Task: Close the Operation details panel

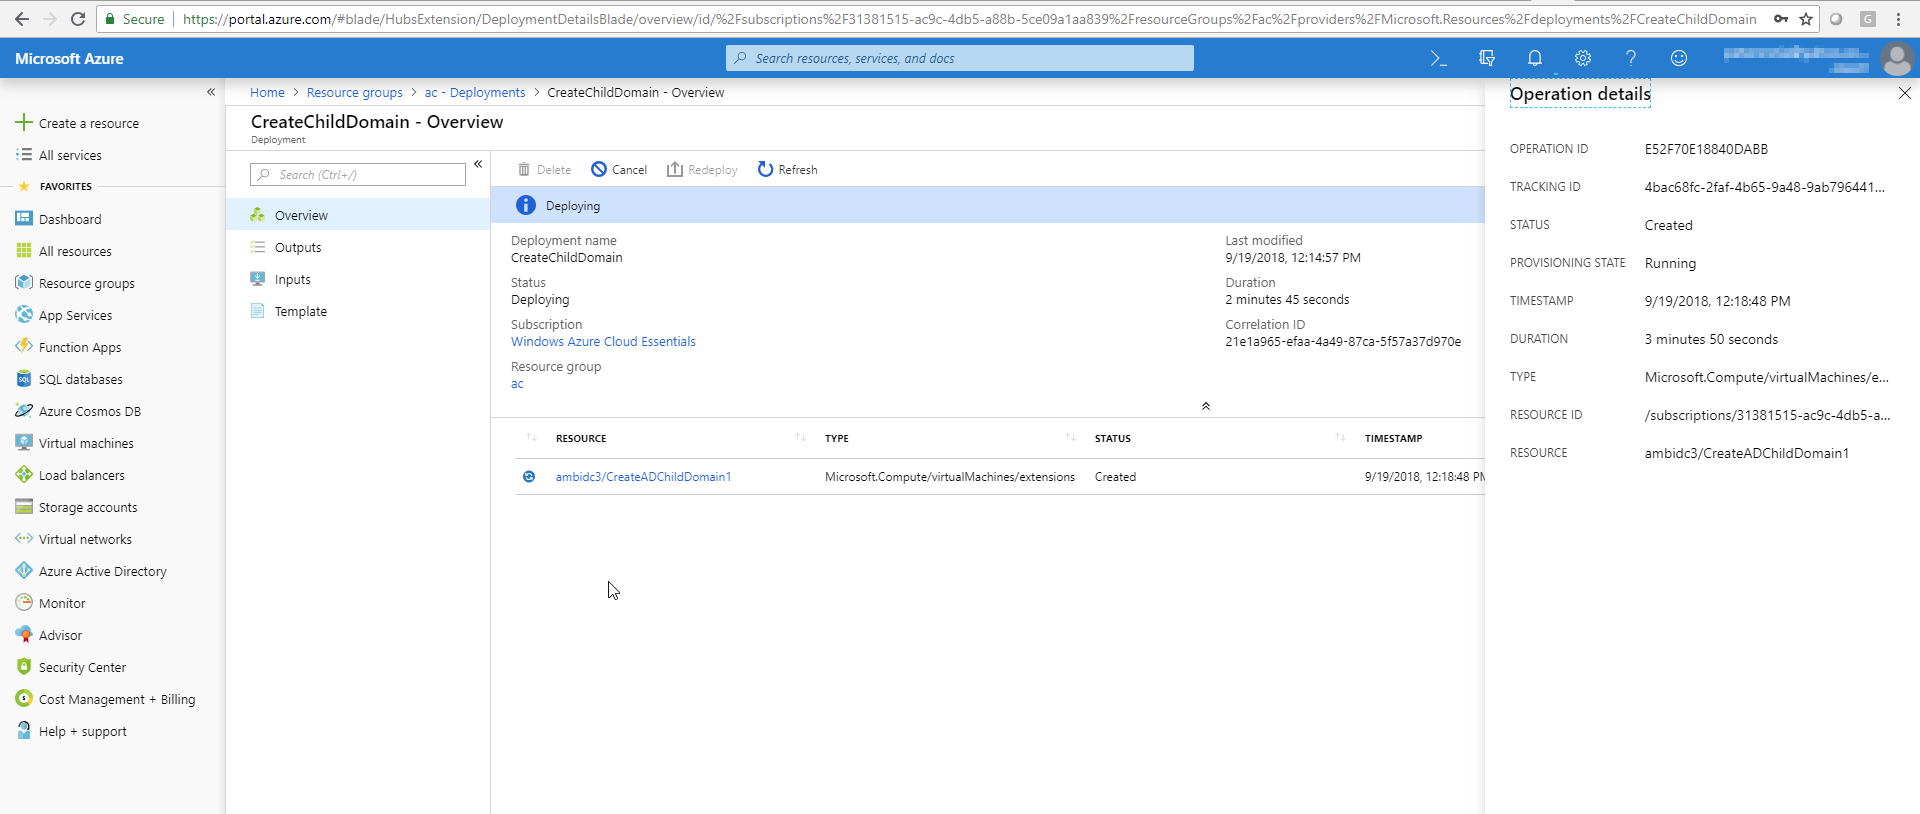Action: click(x=1904, y=93)
